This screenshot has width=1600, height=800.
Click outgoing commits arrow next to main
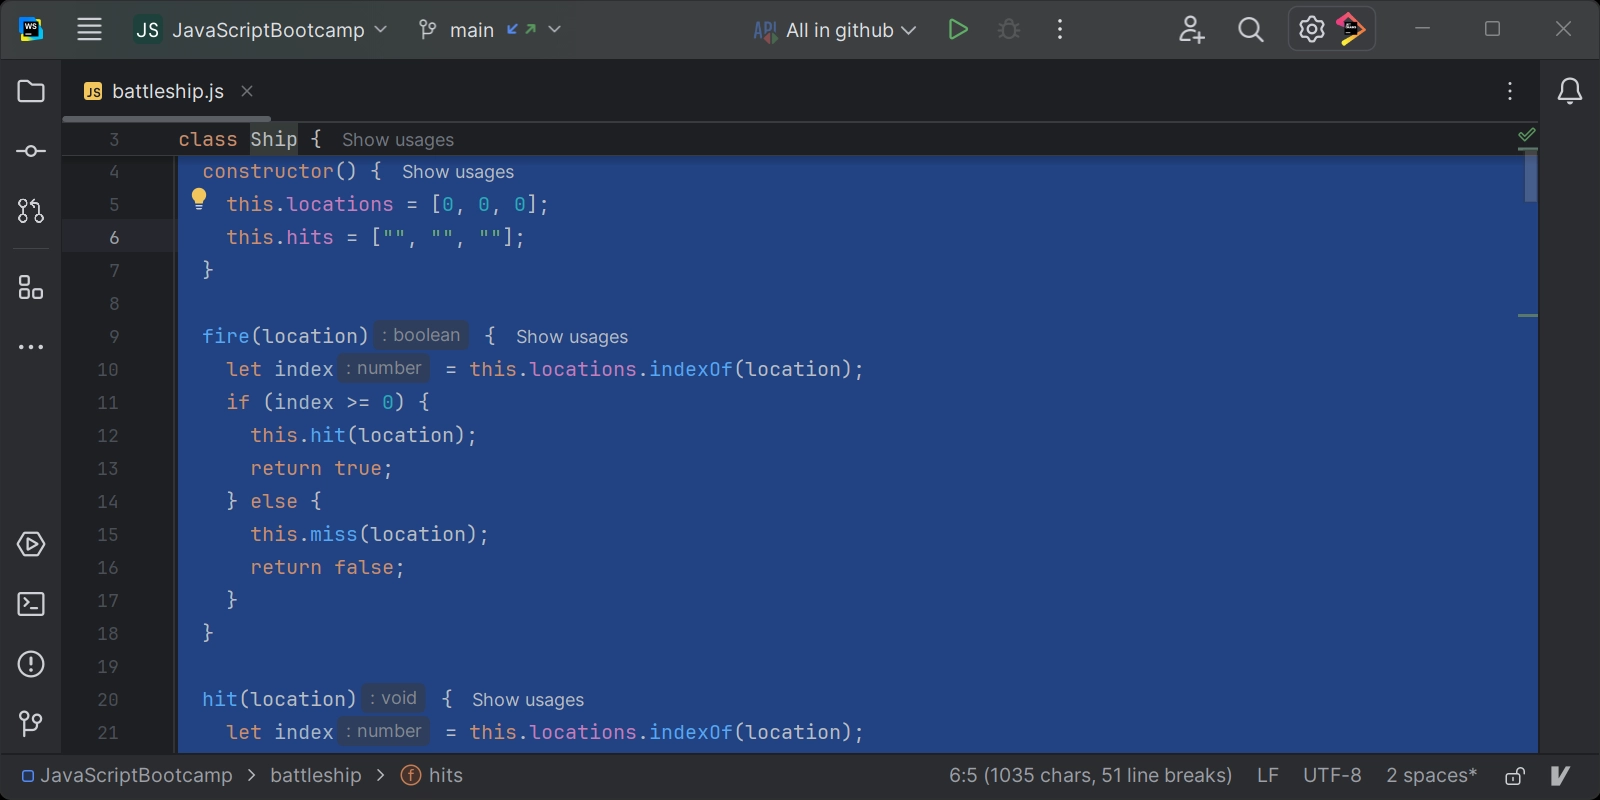(531, 29)
